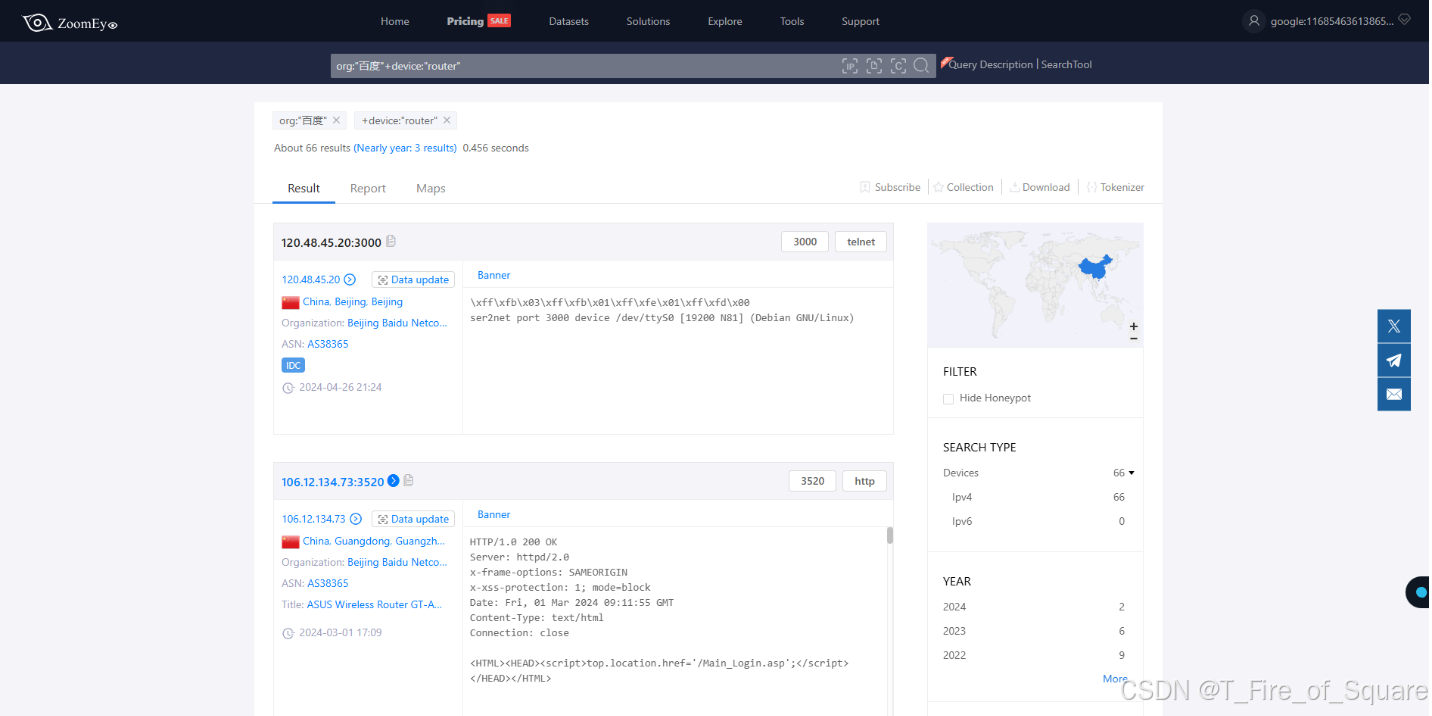Click the Subscribe bookmark icon
Screen dimensions: 1432x716
(865, 187)
